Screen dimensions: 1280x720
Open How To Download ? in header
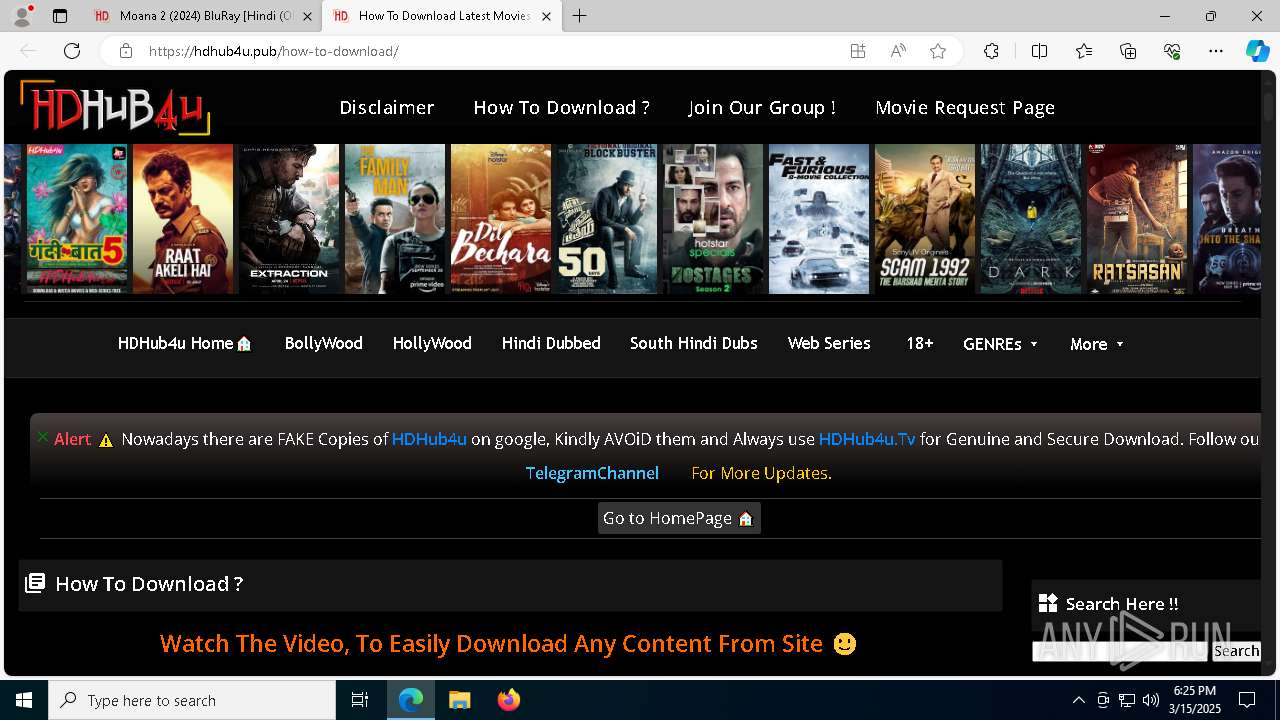click(561, 107)
